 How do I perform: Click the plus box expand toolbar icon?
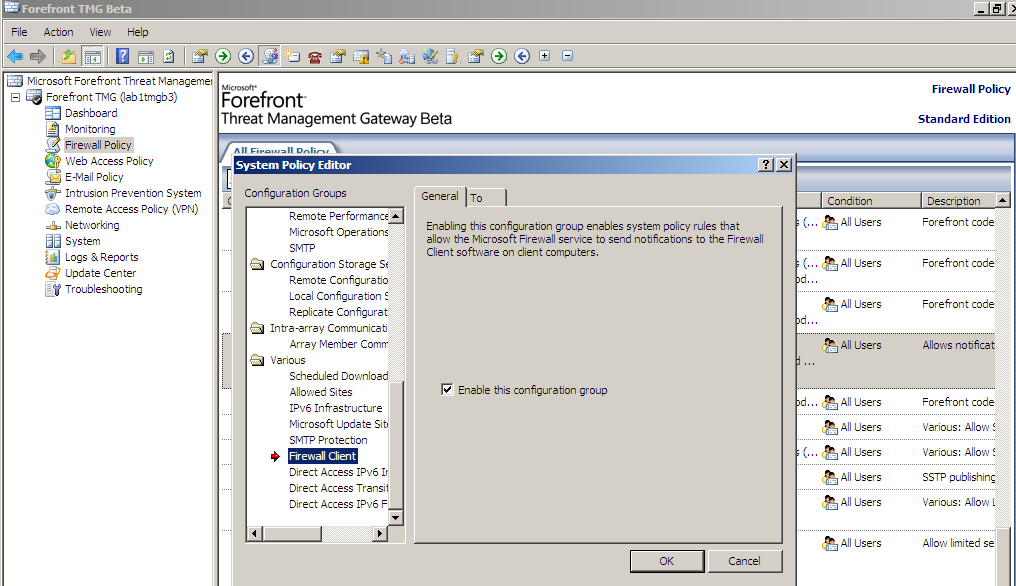click(545, 56)
